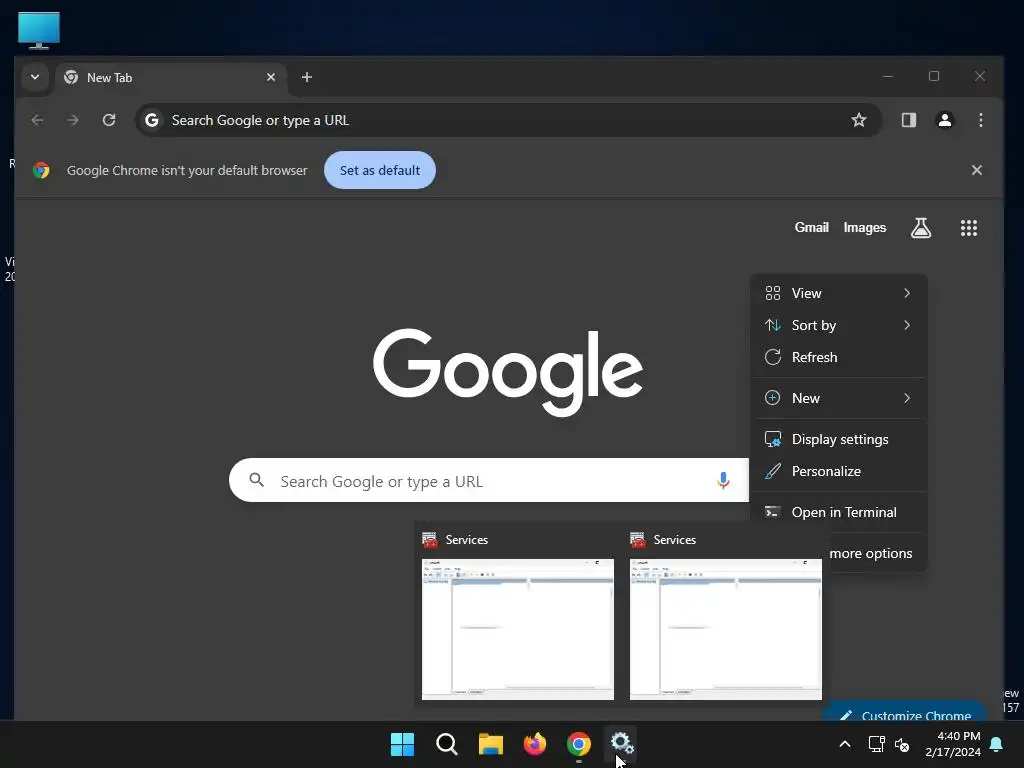The height and width of the screenshot is (768, 1024).
Task: Open the Chrome profile avatar
Action: pyautogui.click(x=944, y=120)
